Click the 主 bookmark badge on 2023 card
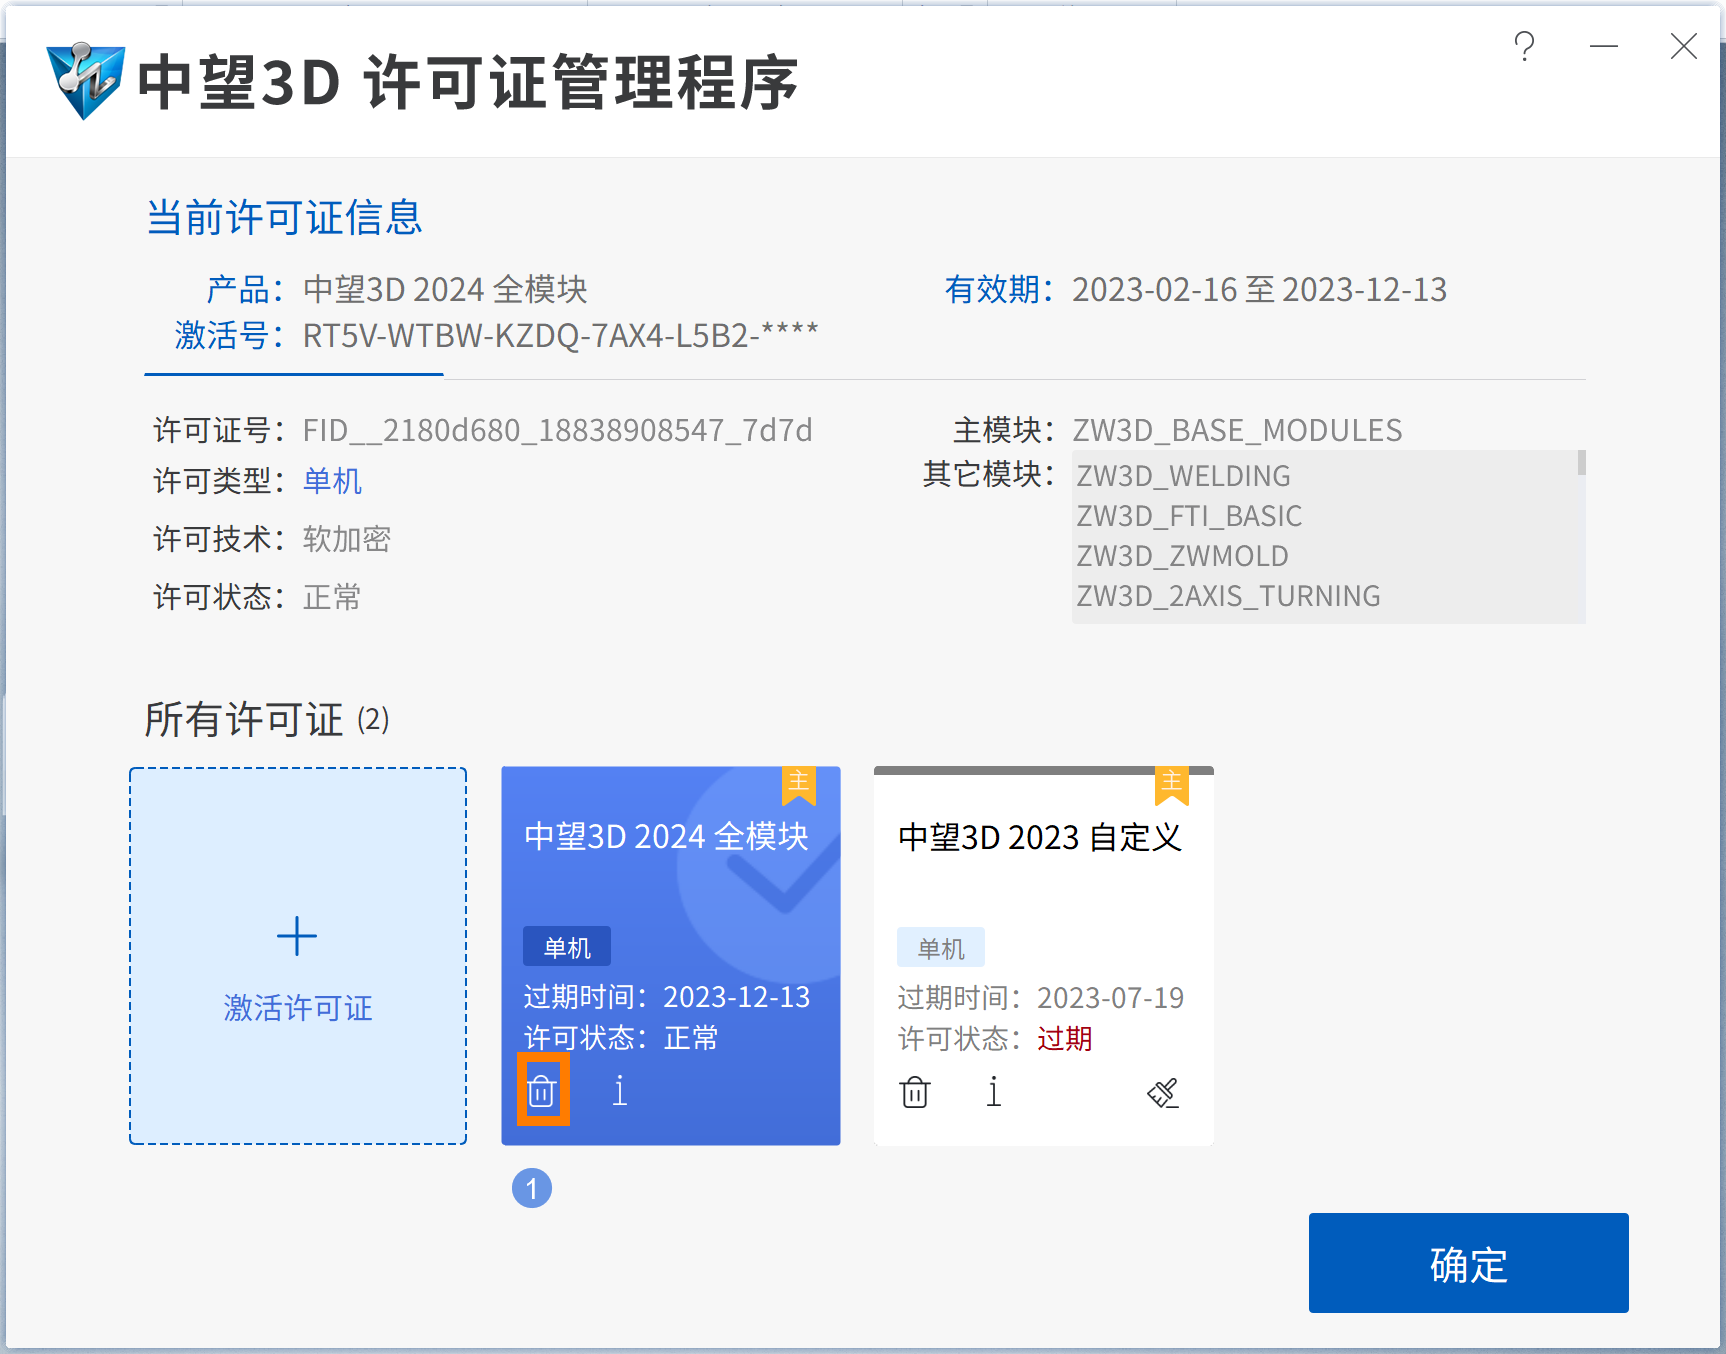The width and height of the screenshot is (1726, 1354). [x=1172, y=786]
